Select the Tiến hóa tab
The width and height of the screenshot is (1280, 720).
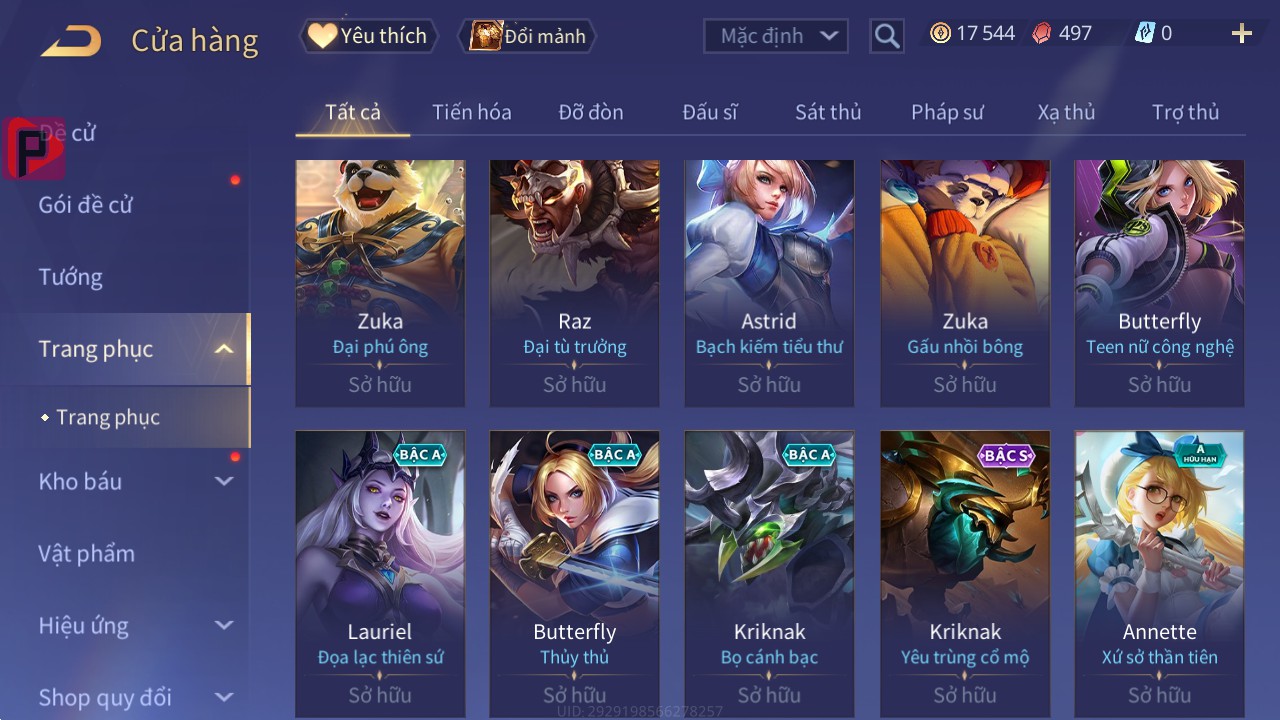pyautogui.click(x=472, y=112)
